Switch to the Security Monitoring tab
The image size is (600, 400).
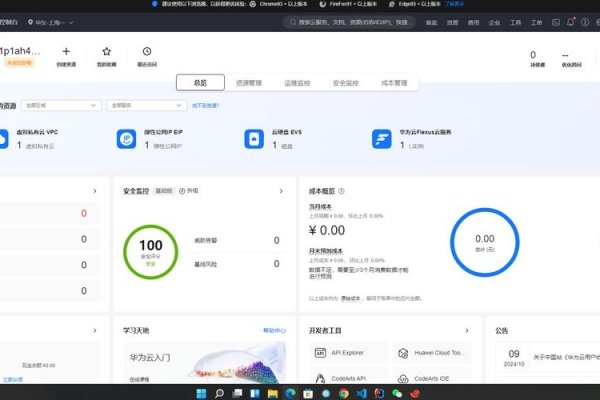pyautogui.click(x=346, y=83)
